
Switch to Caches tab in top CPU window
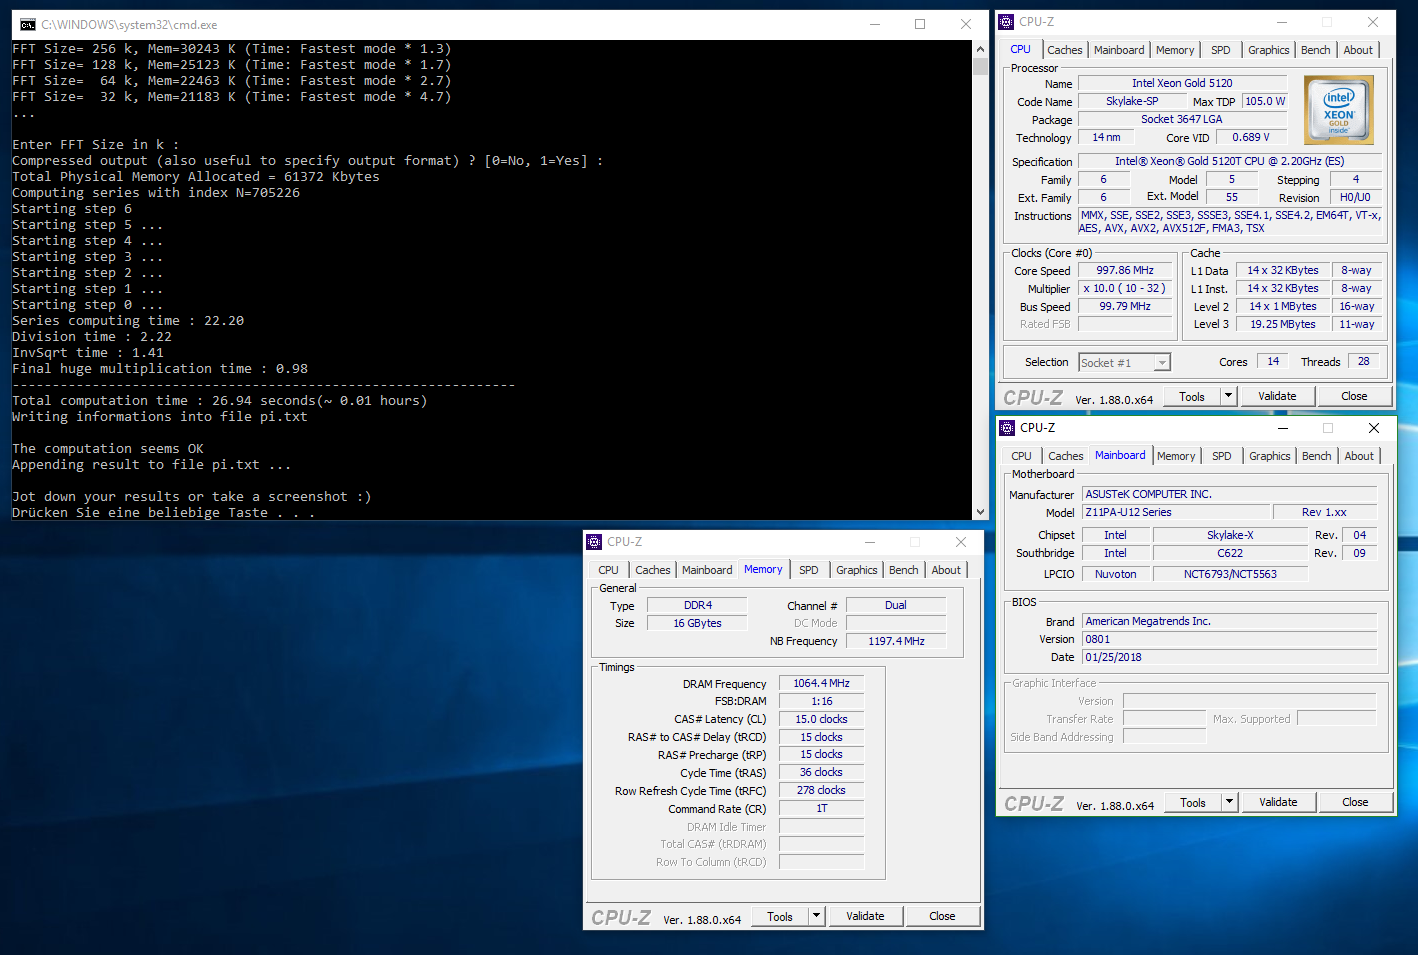tap(1064, 50)
